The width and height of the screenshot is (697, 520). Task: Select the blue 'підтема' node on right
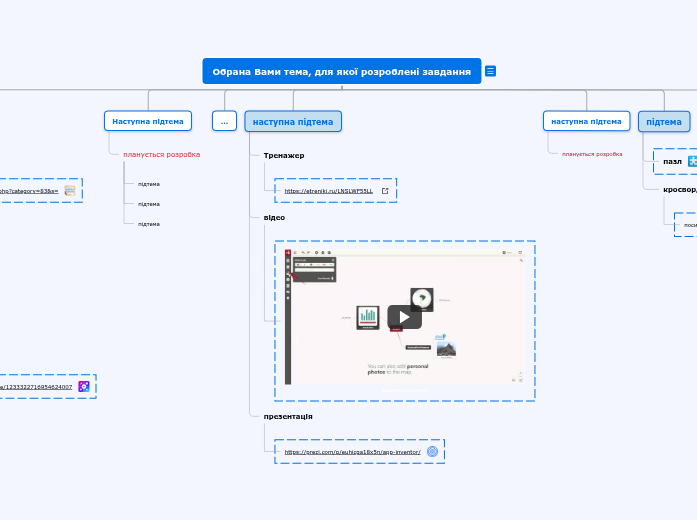point(663,121)
